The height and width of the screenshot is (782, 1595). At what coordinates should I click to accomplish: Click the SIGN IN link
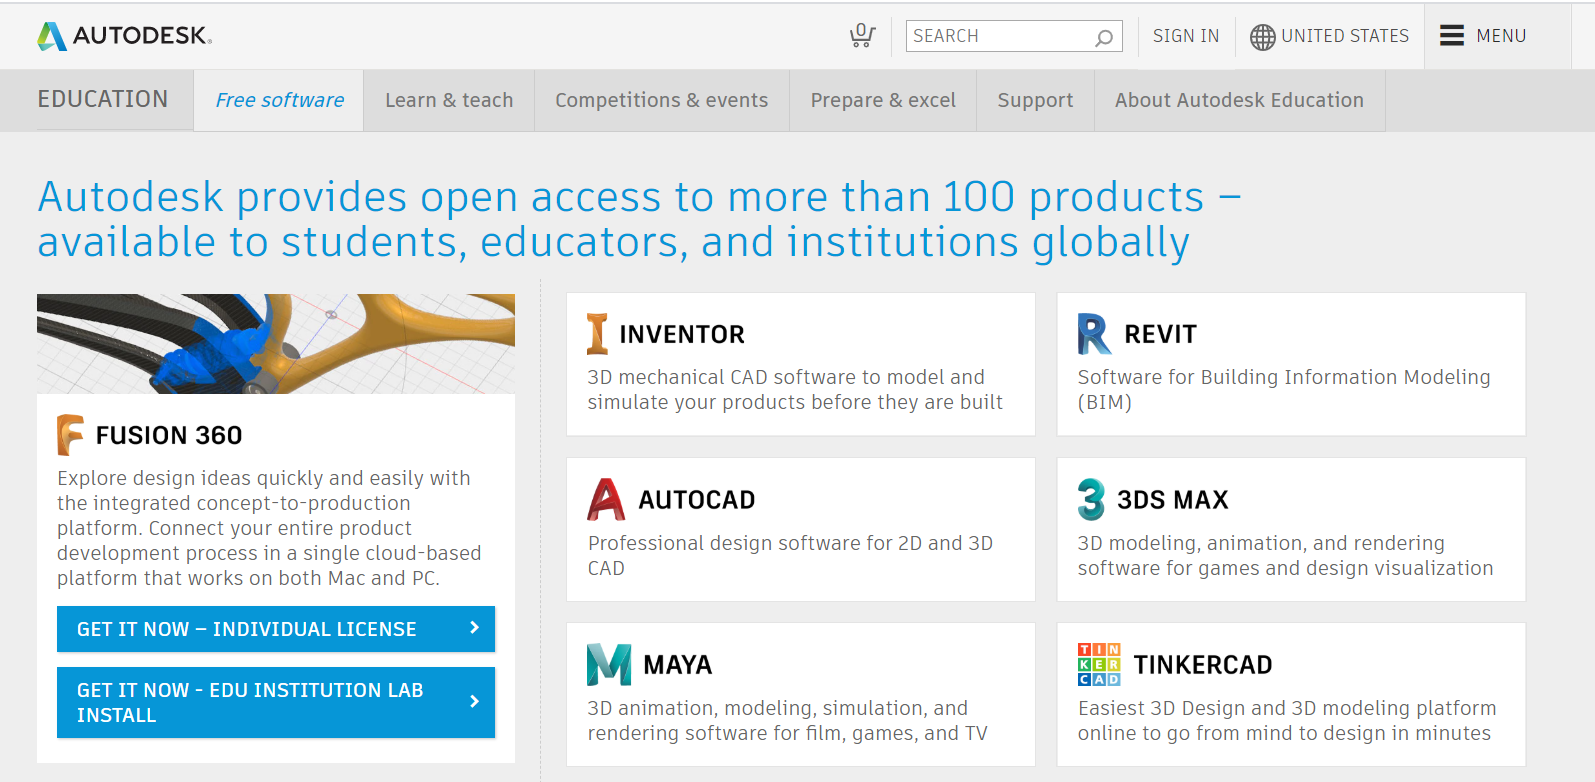[1186, 36]
